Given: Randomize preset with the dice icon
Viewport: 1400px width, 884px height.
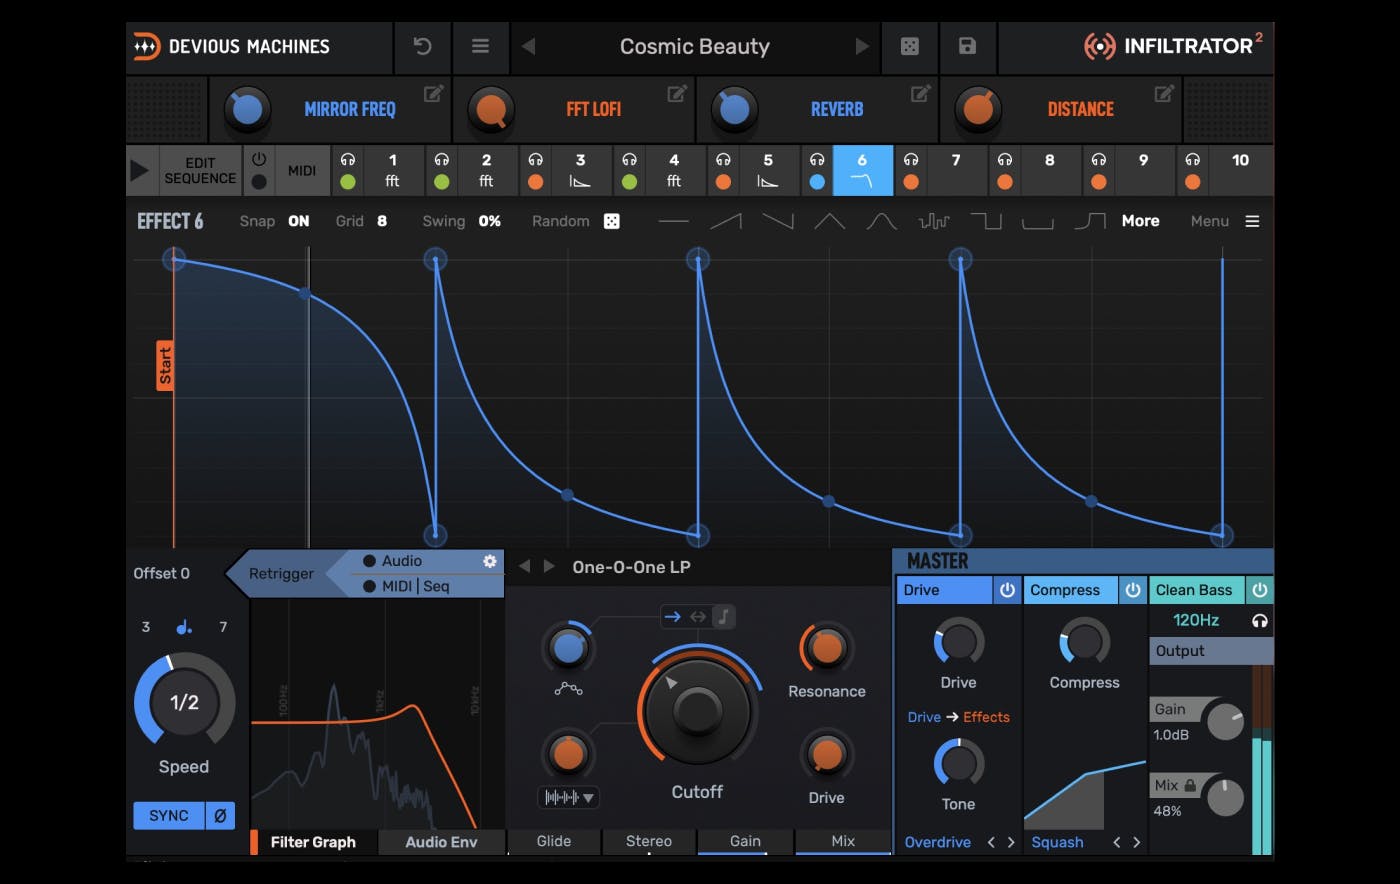Looking at the screenshot, I should pos(909,46).
